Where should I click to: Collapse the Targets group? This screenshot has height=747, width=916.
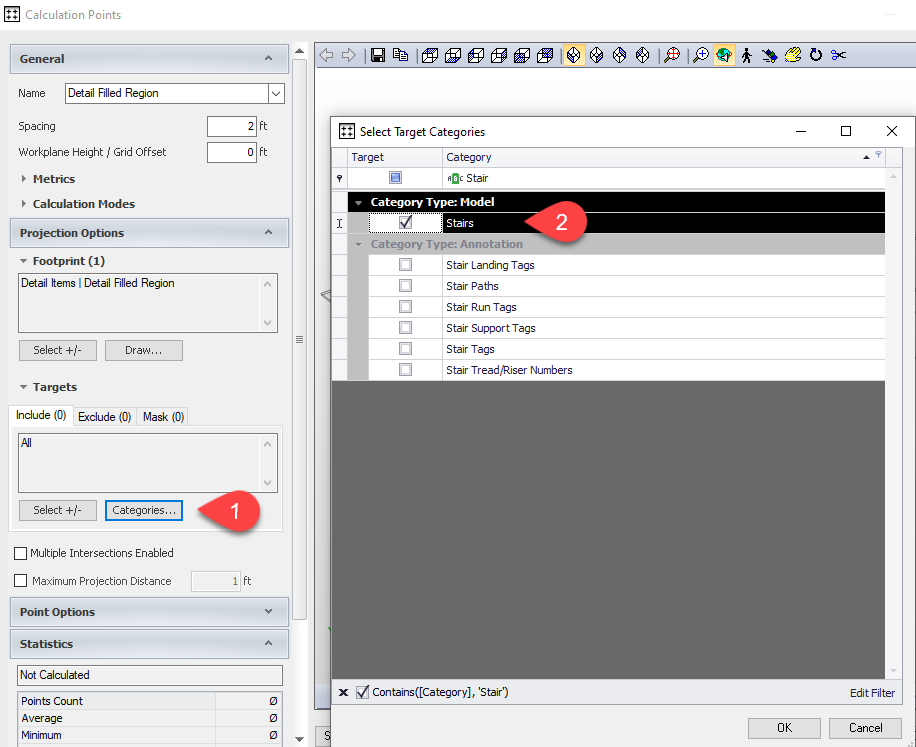click(x=23, y=387)
